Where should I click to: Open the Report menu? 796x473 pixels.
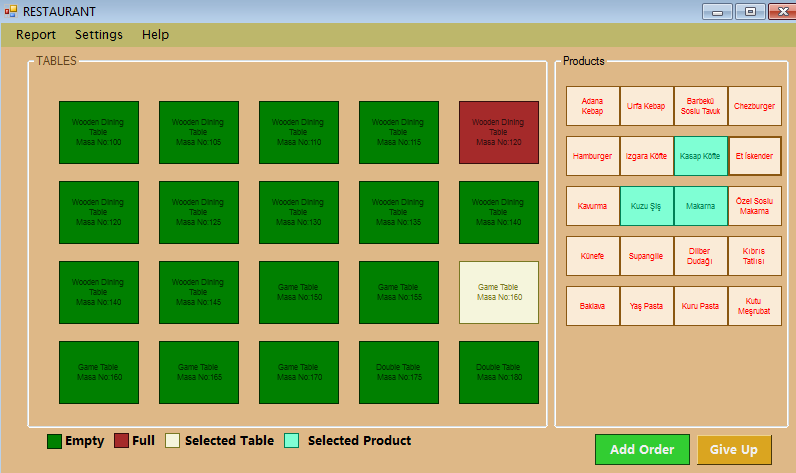point(36,35)
